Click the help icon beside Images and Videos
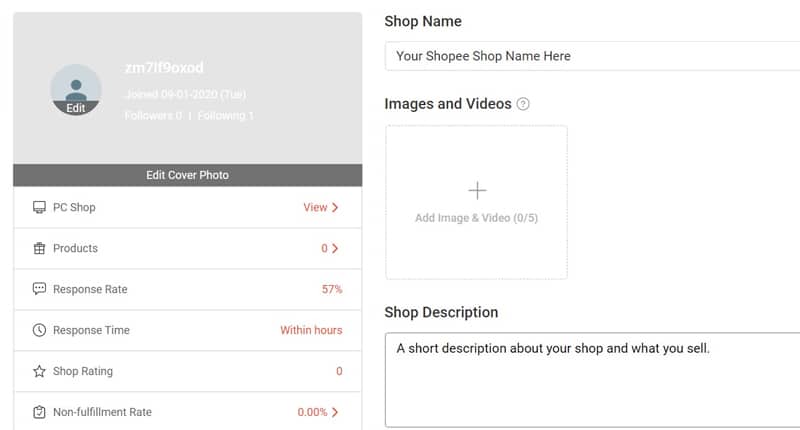 523,104
